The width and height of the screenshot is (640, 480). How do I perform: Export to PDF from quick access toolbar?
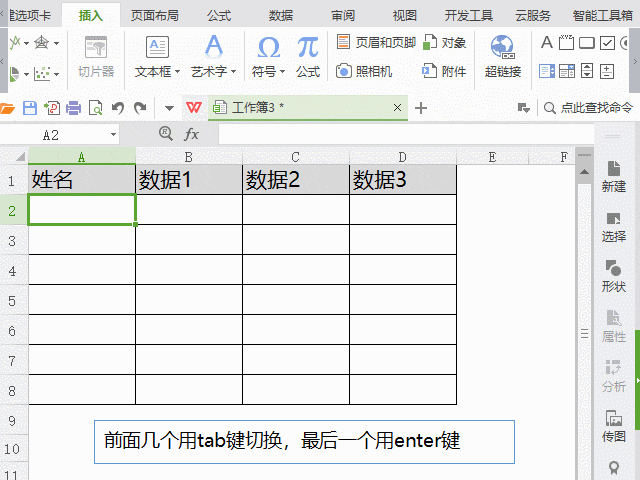click(x=52, y=108)
